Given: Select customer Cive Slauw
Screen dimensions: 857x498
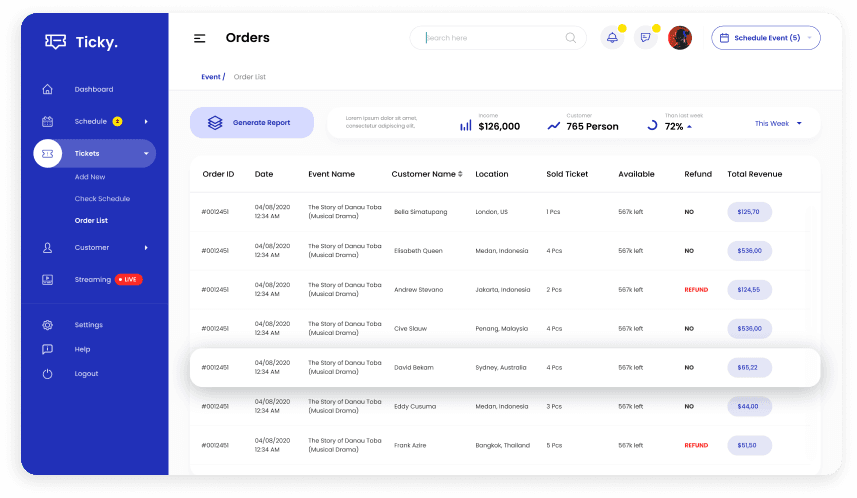Looking at the screenshot, I should pyautogui.click(x=410, y=329).
